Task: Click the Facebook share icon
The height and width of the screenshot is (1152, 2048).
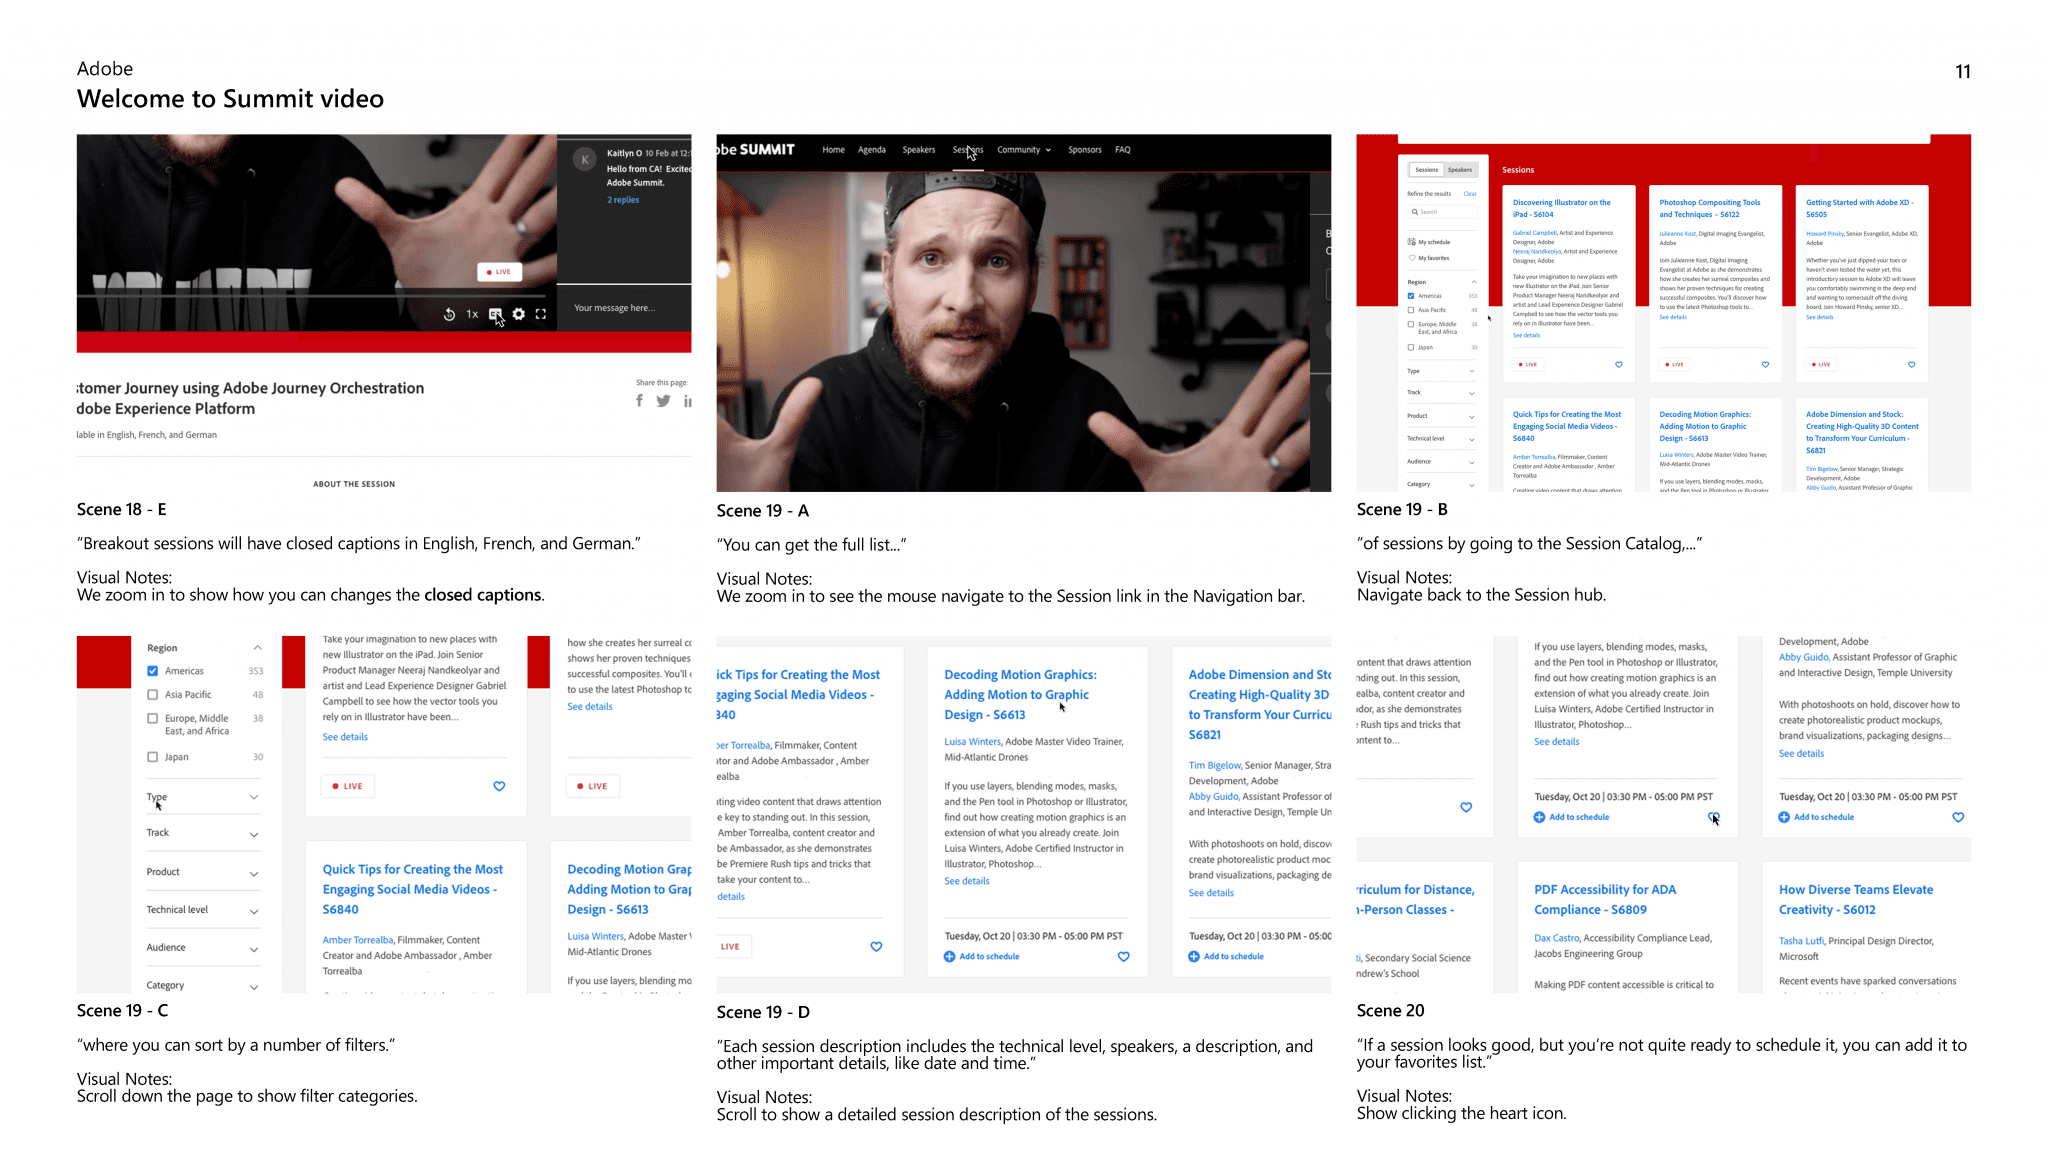Action: click(x=639, y=399)
